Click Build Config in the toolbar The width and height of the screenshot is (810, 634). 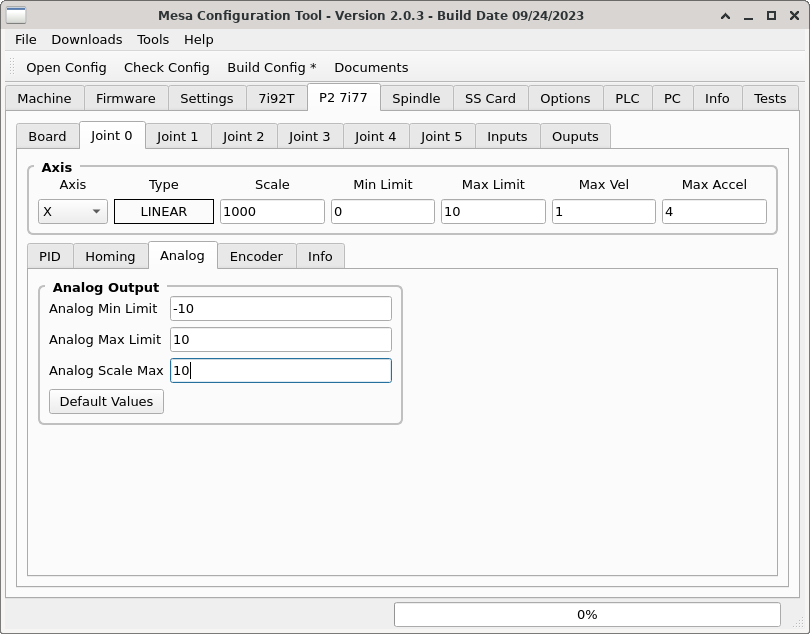tap(272, 68)
